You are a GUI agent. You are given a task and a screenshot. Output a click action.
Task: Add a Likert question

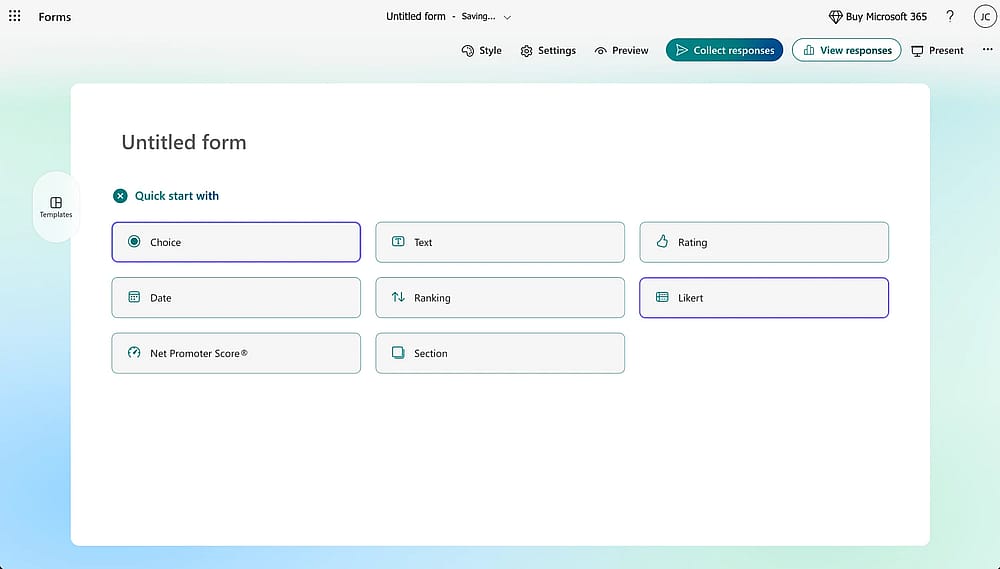pos(764,297)
